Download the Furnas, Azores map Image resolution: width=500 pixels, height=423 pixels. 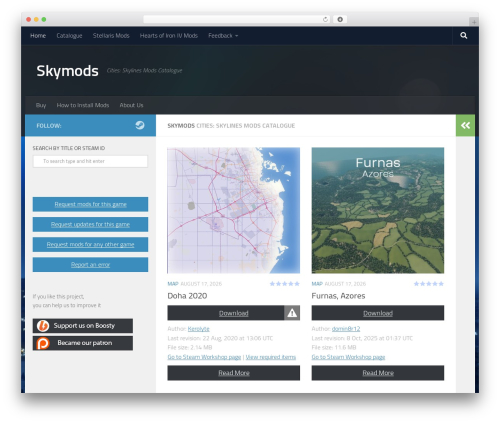(378, 313)
